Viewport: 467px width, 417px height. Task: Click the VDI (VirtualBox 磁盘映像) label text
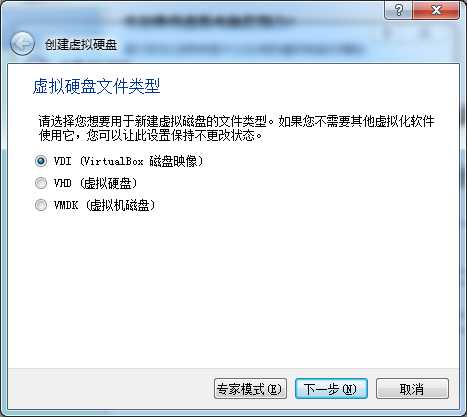point(128,161)
